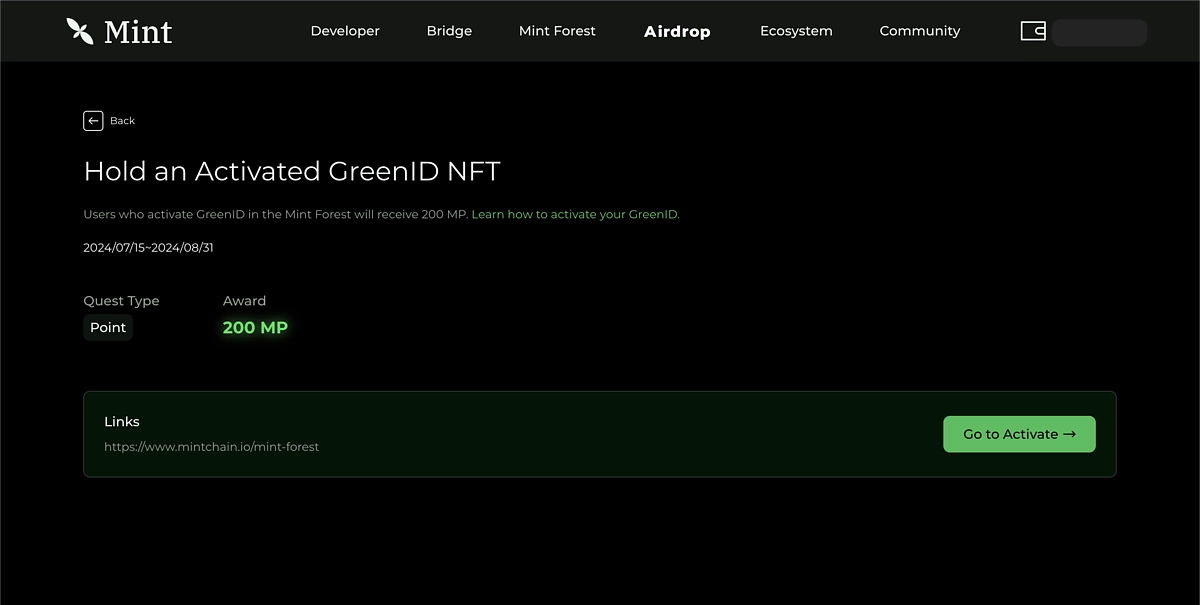Click the Back text label
Viewport: 1200px width, 605px height.
122,121
